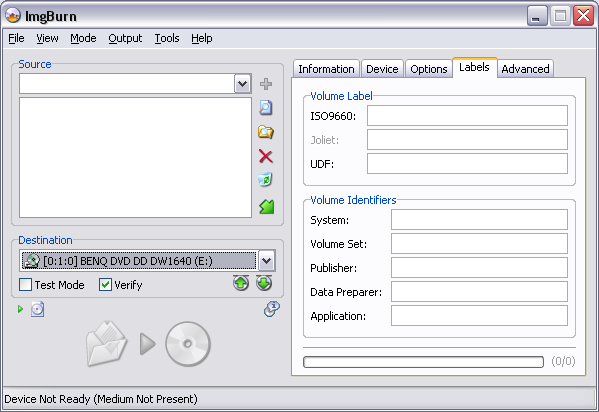Uncheck the Verify checkbox
599x412 pixels.
[x=105, y=285]
